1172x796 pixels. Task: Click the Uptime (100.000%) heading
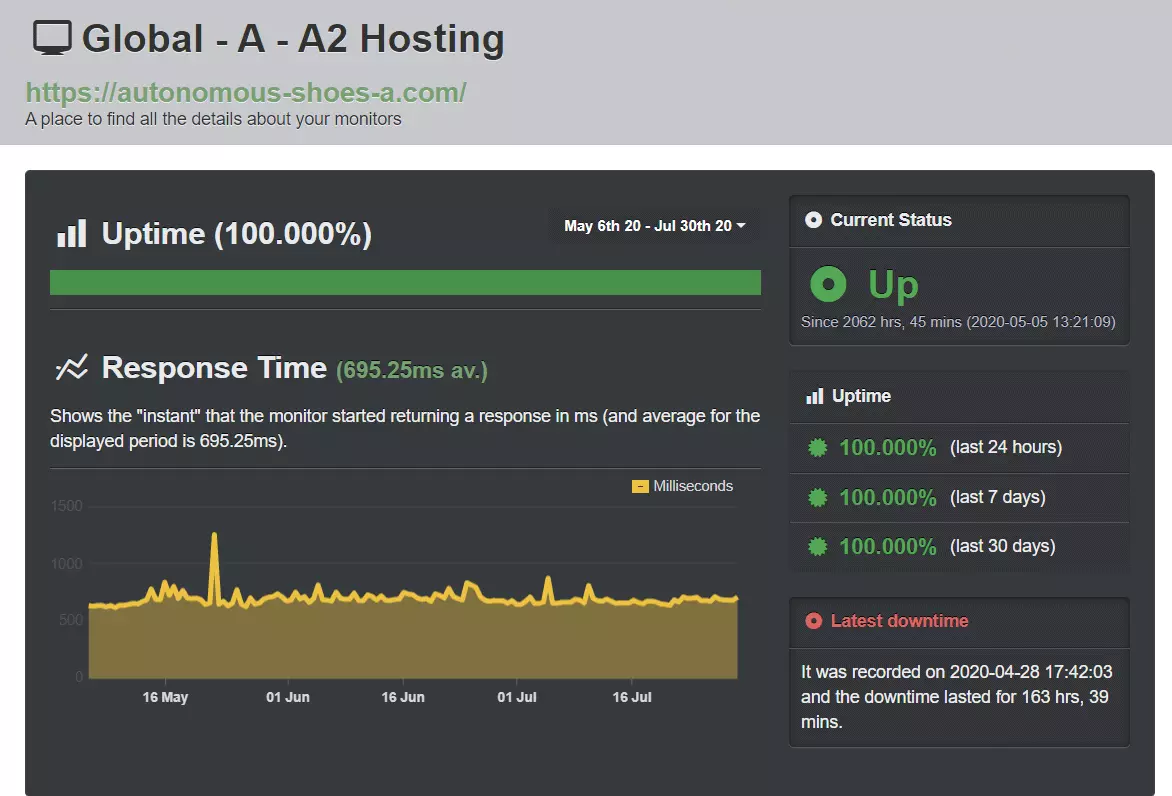coord(236,233)
